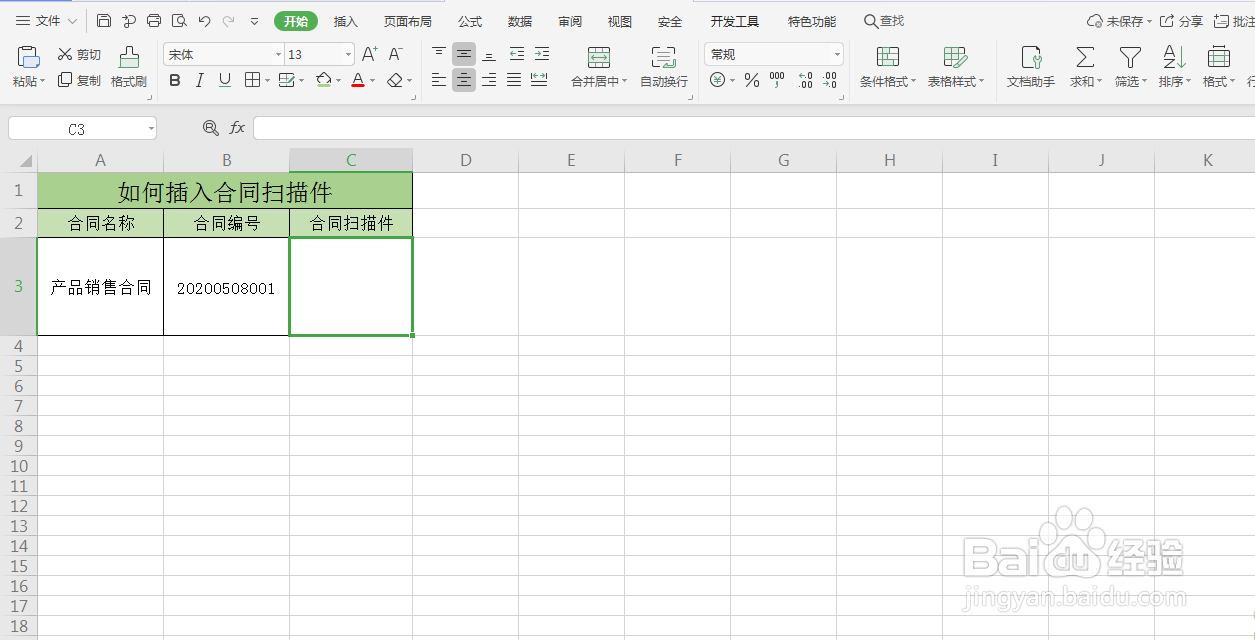
Task: Switch to the 页面布局 tab
Action: coord(408,21)
